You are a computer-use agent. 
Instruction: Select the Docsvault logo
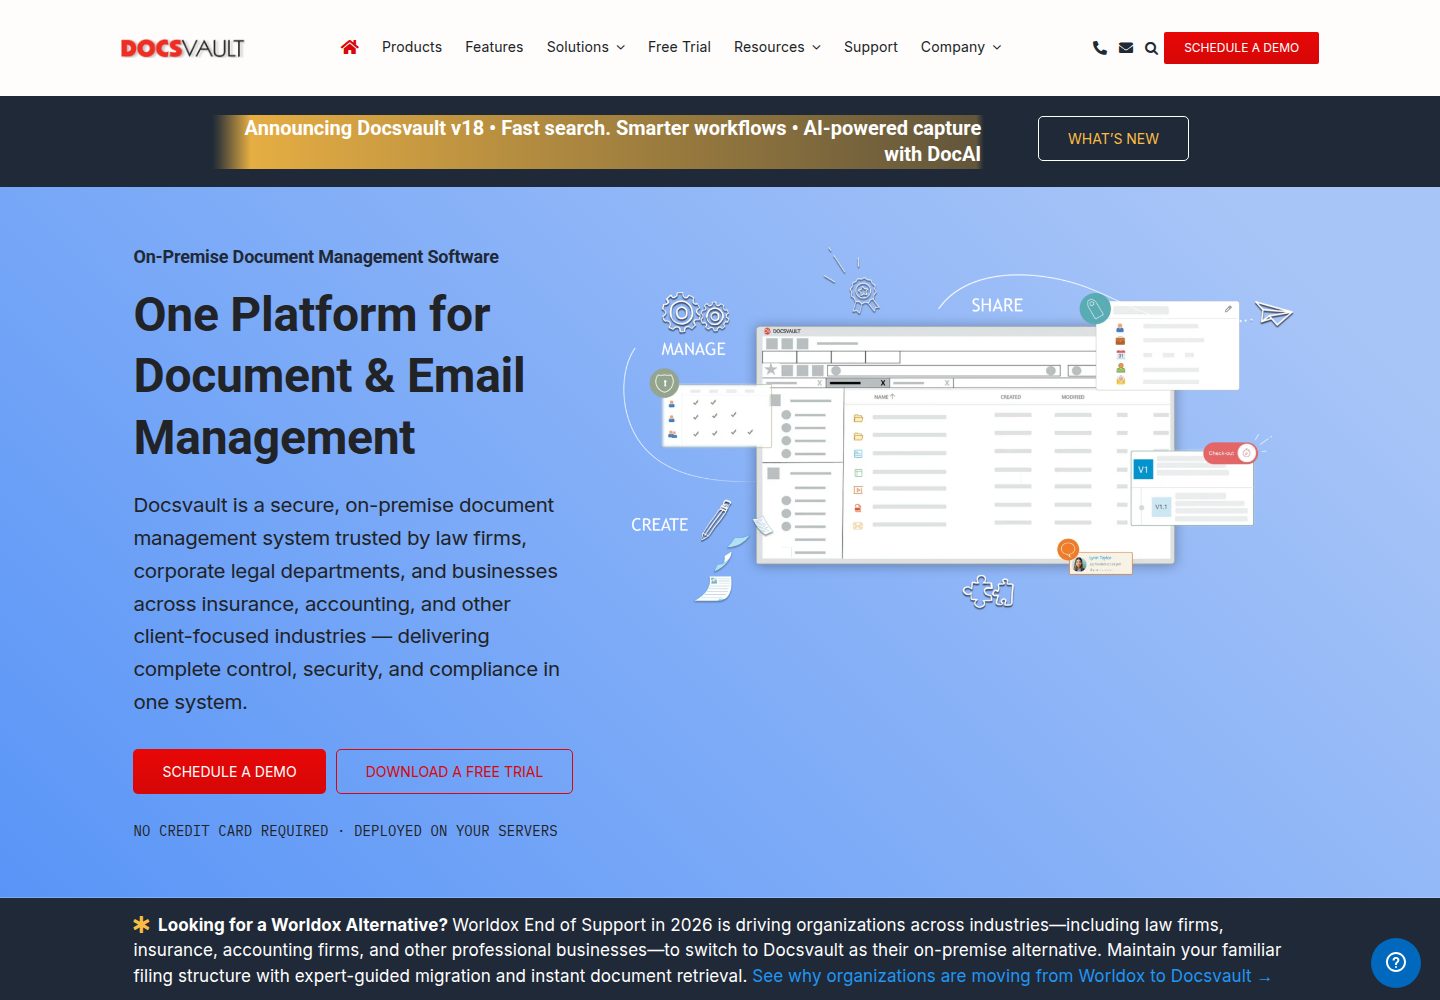[x=183, y=48]
